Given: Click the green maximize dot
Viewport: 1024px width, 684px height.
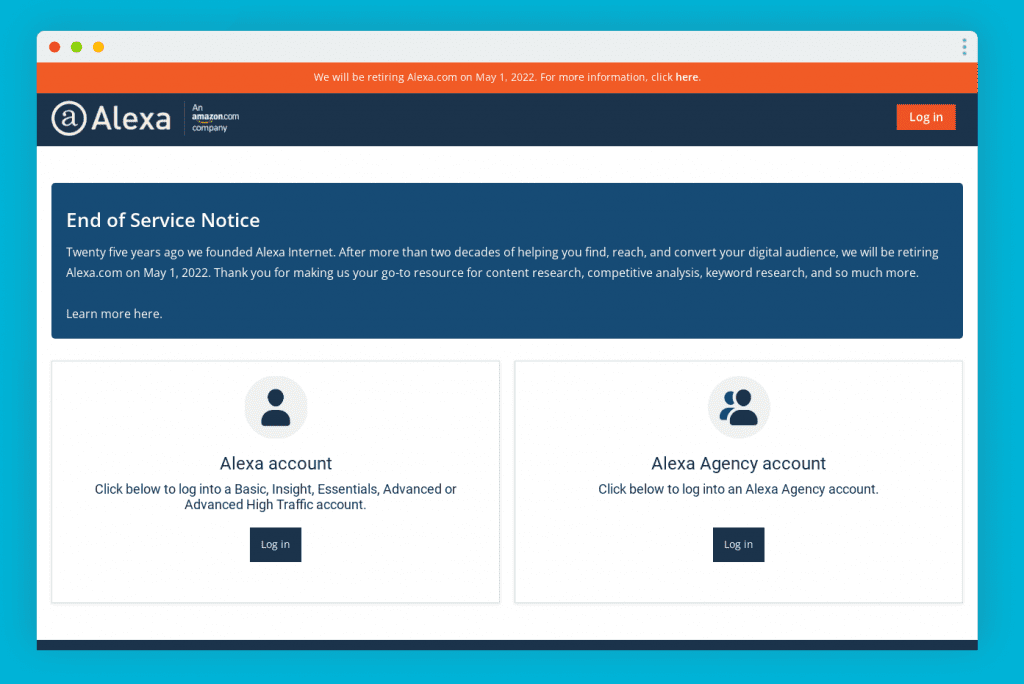Looking at the screenshot, I should pos(76,46).
